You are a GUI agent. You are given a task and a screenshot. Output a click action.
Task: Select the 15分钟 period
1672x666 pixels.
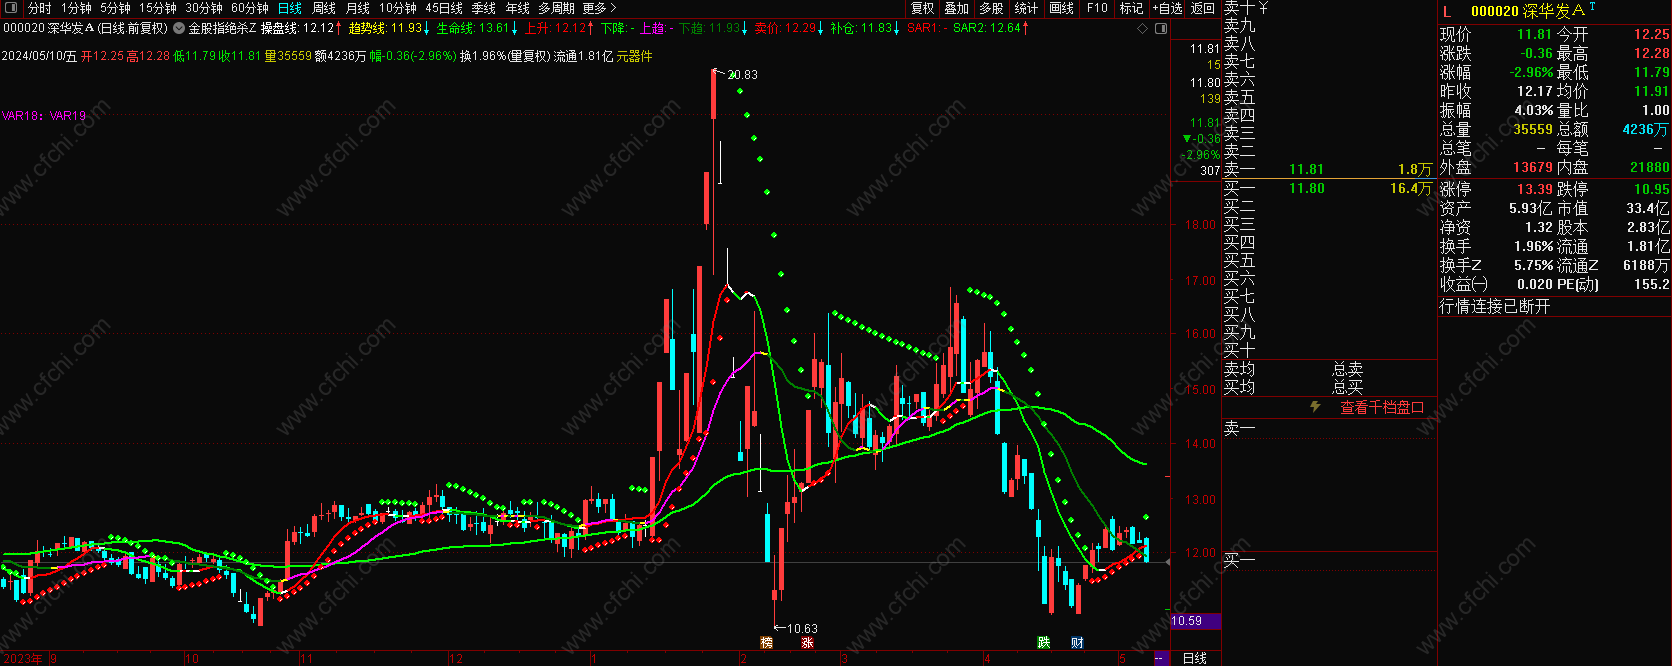pos(158,8)
